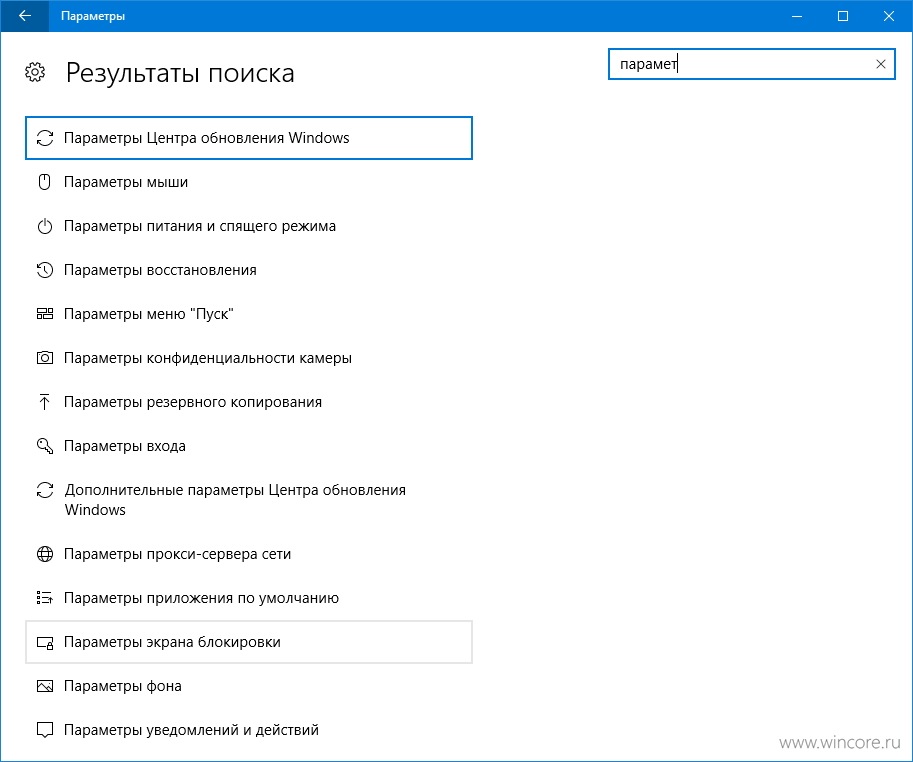The image size is (913, 762).
Task: Click the backup upload arrow icon
Action: 45,402
